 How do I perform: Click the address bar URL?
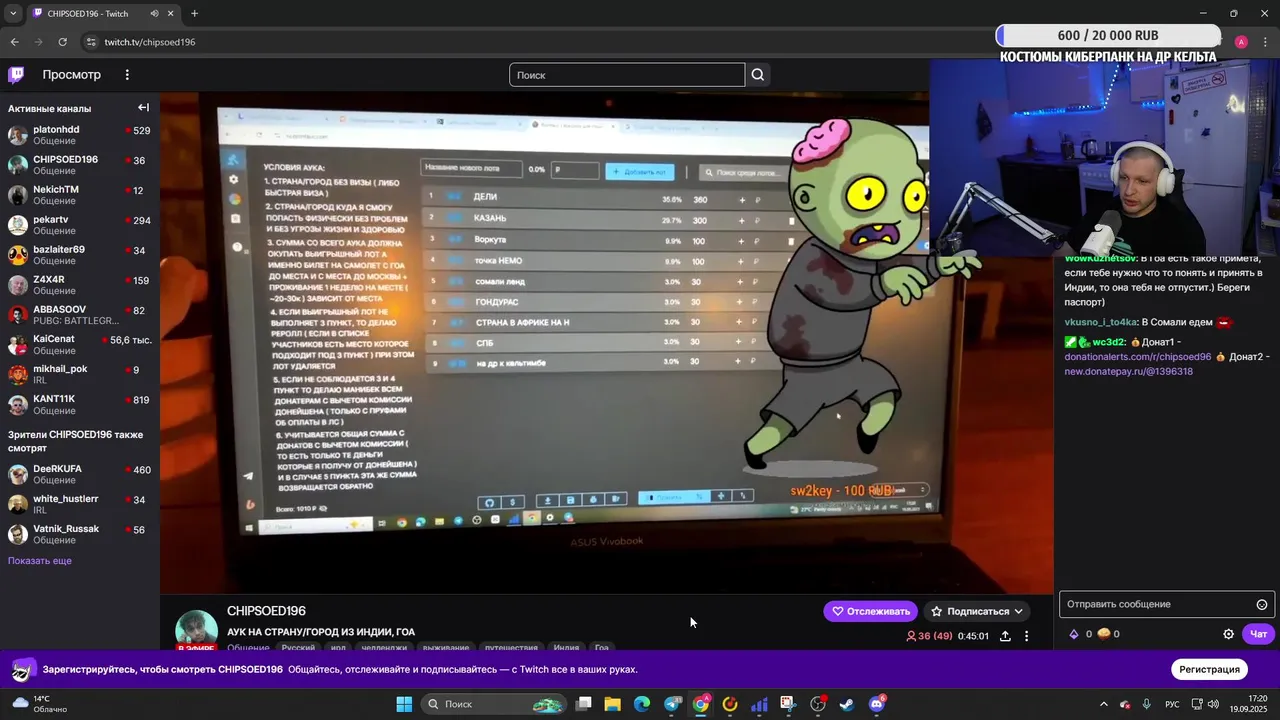(x=150, y=42)
